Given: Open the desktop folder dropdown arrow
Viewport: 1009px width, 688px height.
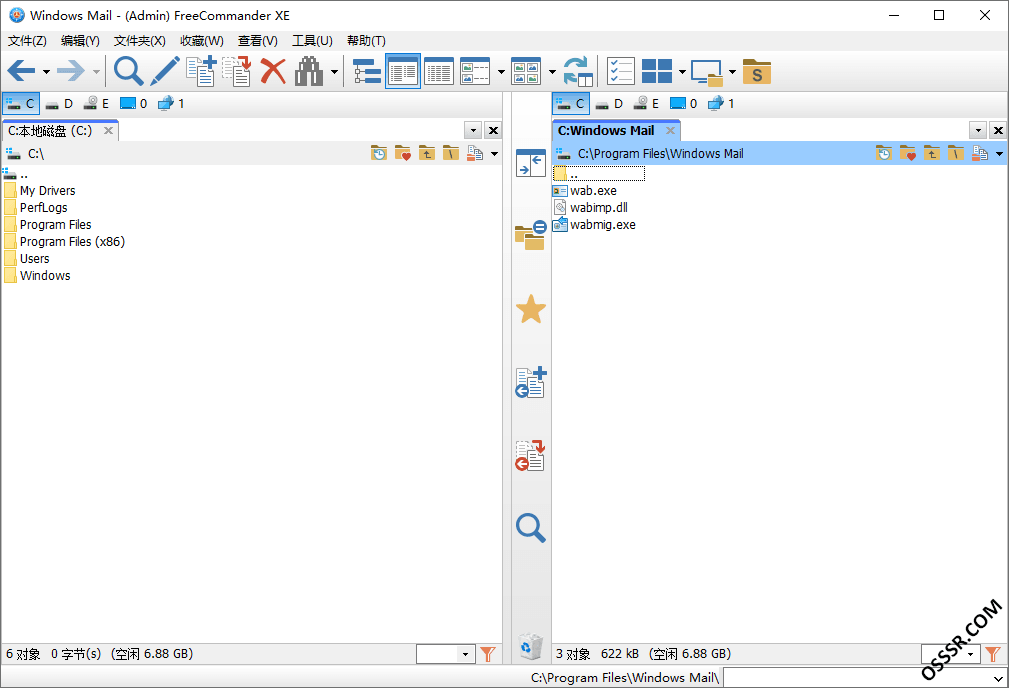Looking at the screenshot, I should coord(732,71).
